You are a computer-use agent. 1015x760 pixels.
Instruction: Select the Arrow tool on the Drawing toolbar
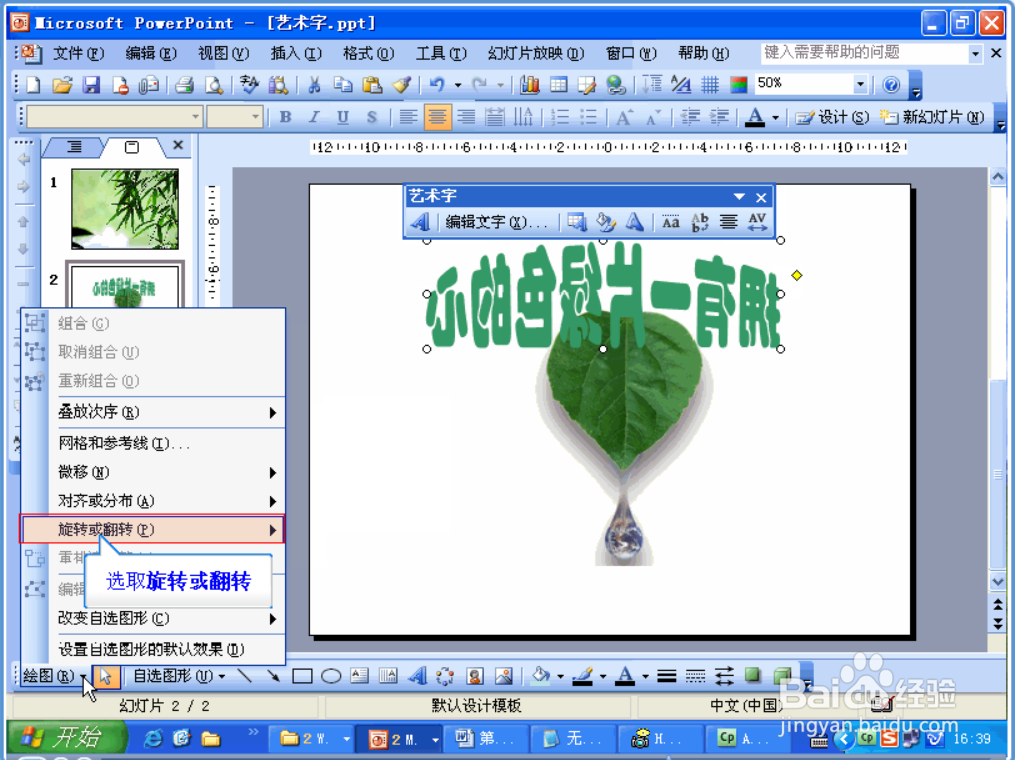coord(273,676)
